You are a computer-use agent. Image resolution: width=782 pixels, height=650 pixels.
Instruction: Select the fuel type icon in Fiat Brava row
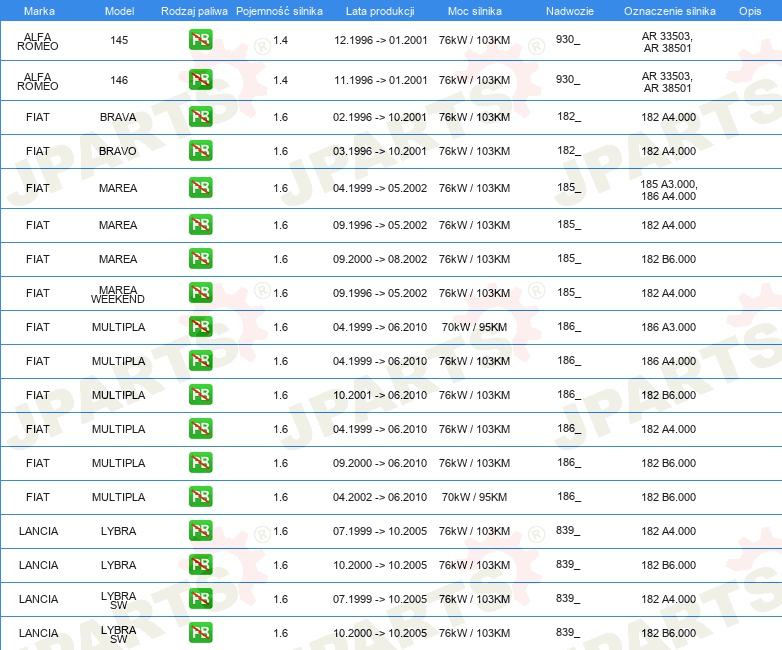pyautogui.click(x=200, y=117)
